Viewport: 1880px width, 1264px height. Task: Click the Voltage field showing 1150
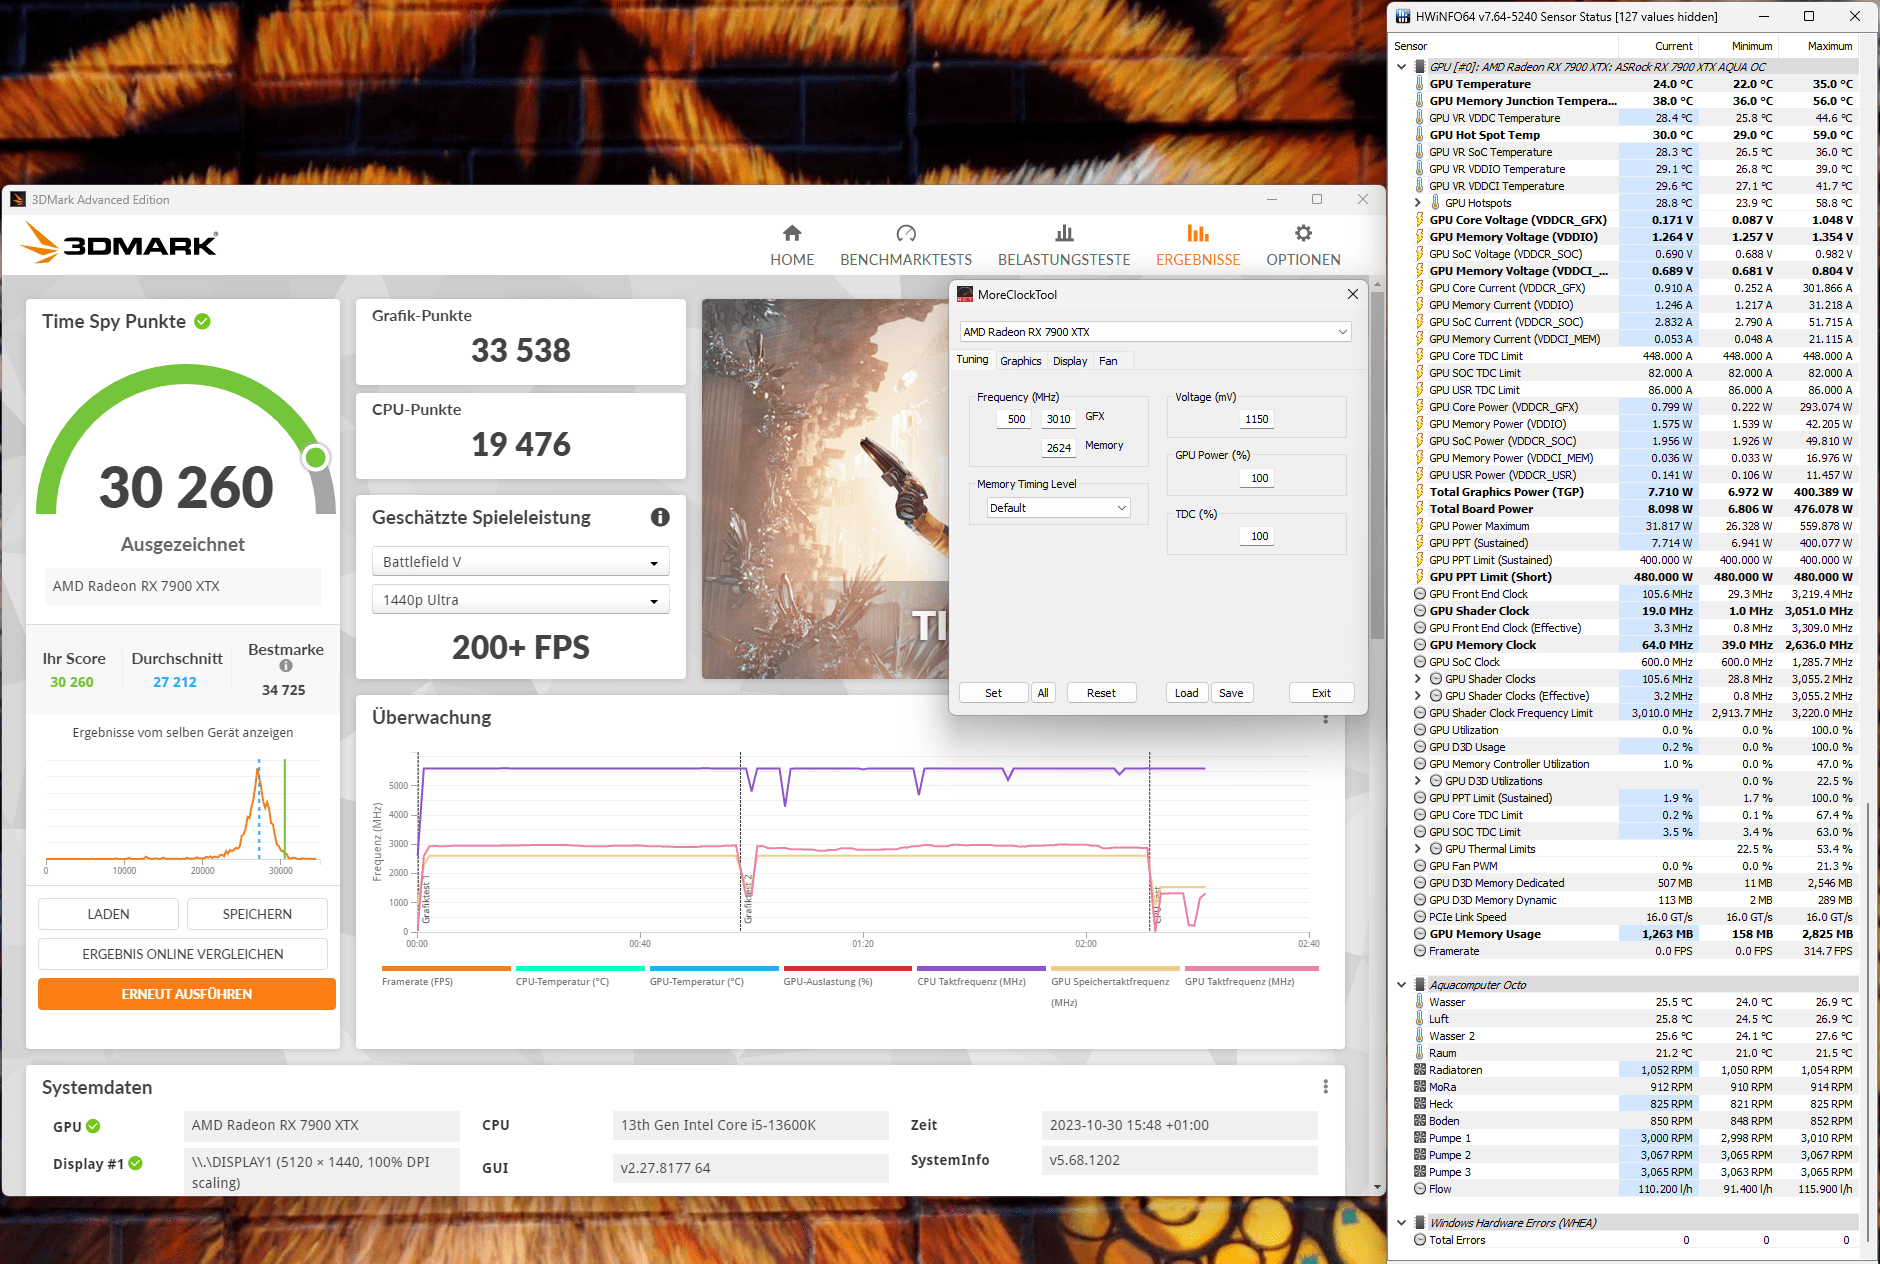tap(1256, 419)
